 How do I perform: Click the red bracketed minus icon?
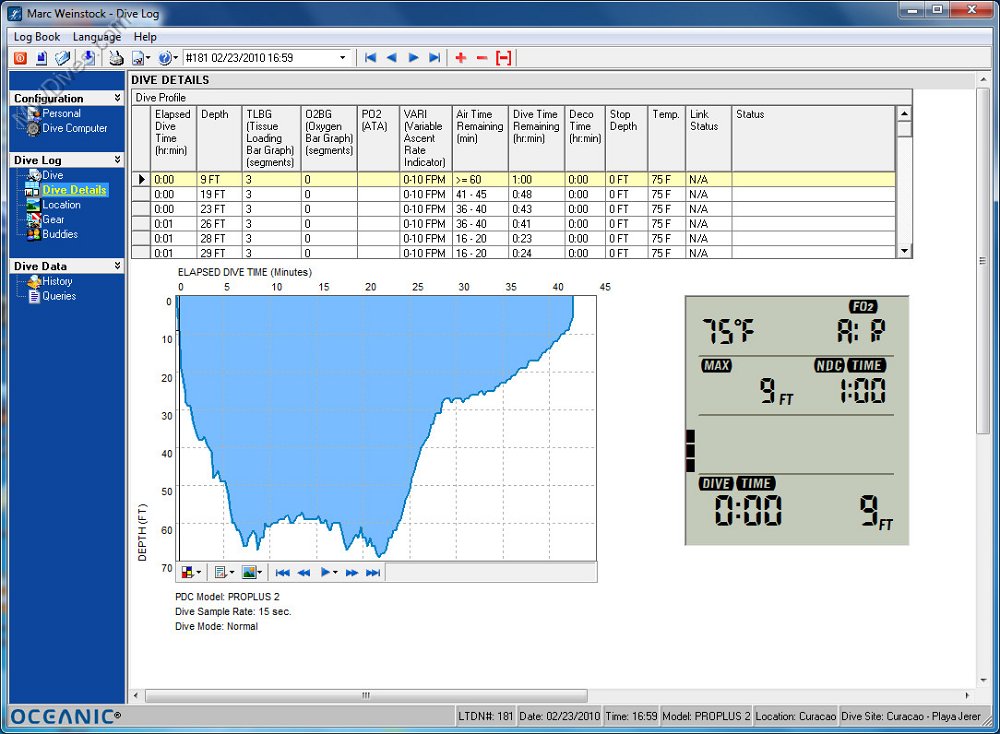coord(504,58)
